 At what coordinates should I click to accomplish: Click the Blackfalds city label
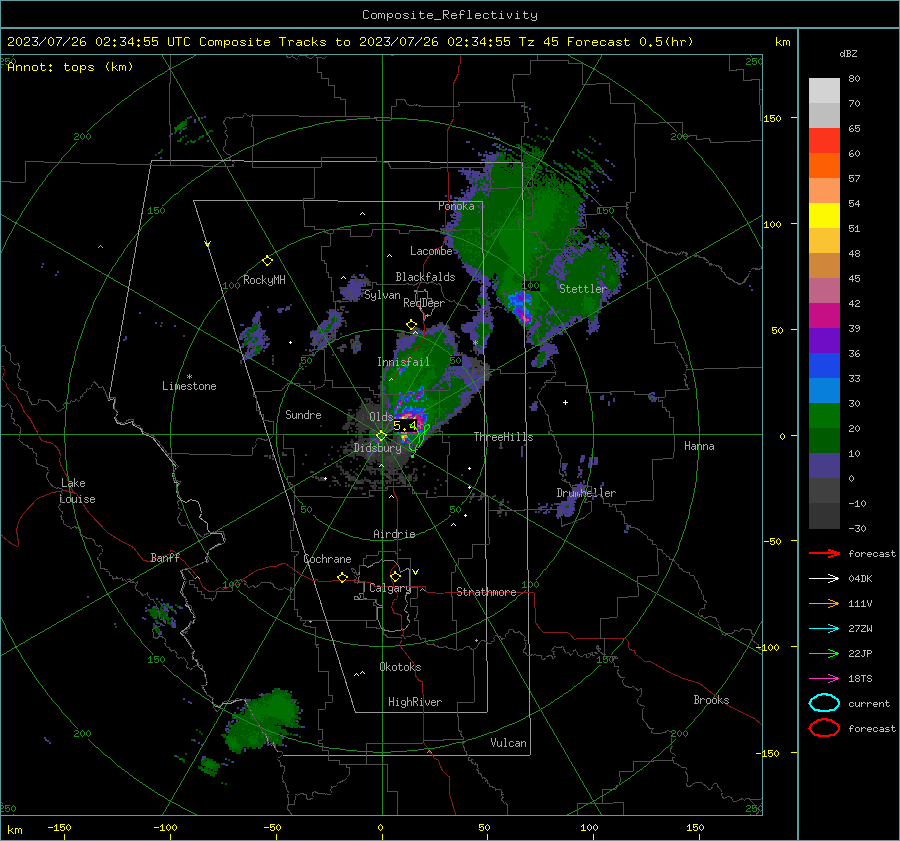point(425,277)
